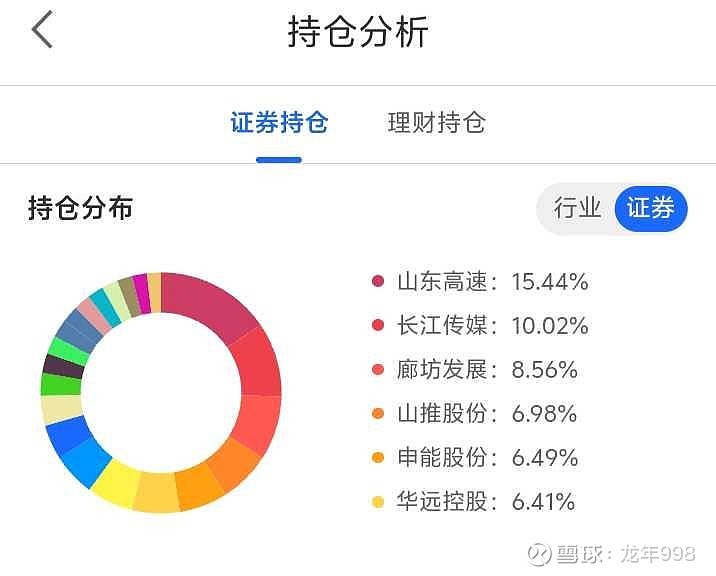
Task: Click the 持仓分析 page title
Action: [358, 32]
